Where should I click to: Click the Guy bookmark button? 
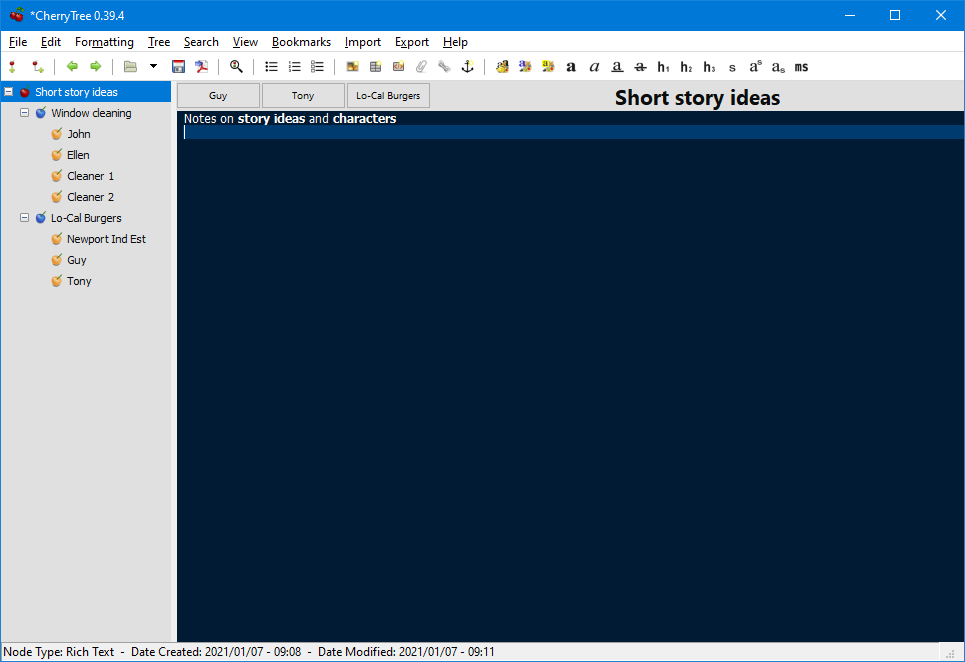[218, 95]
